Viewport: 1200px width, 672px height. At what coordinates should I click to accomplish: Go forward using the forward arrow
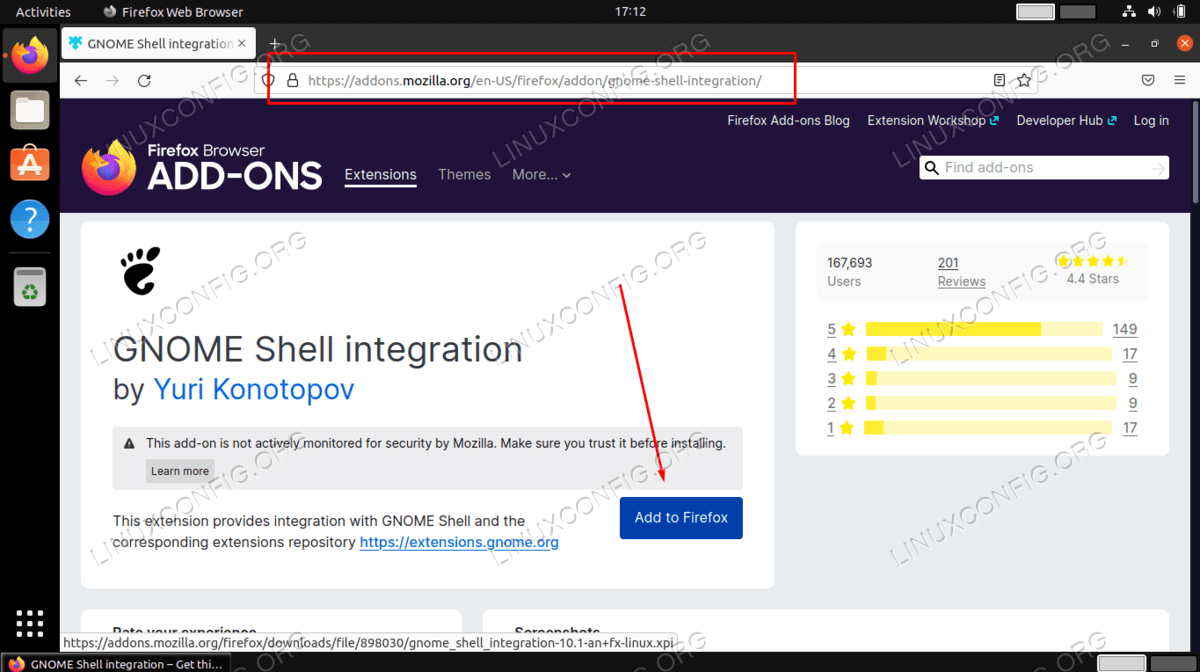pos(113,81)
